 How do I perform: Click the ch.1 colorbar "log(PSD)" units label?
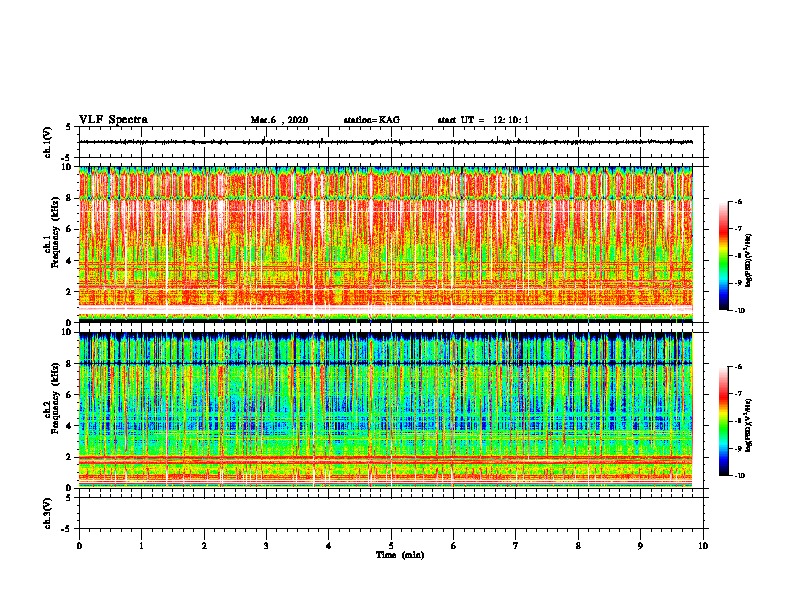[749, 260]
